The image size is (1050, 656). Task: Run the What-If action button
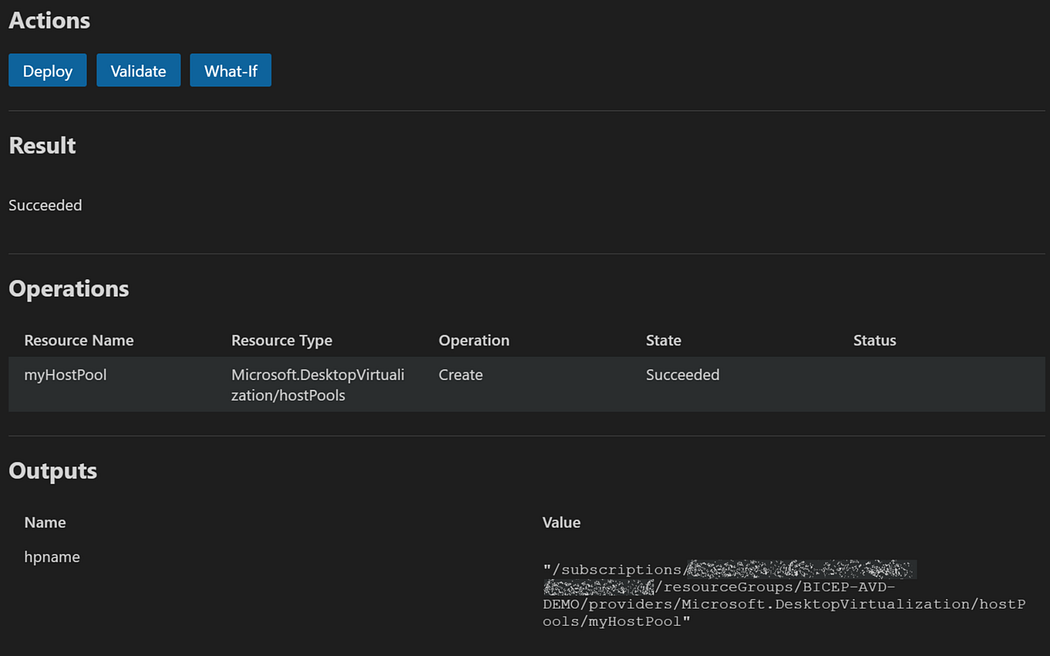tap(230, 71)
